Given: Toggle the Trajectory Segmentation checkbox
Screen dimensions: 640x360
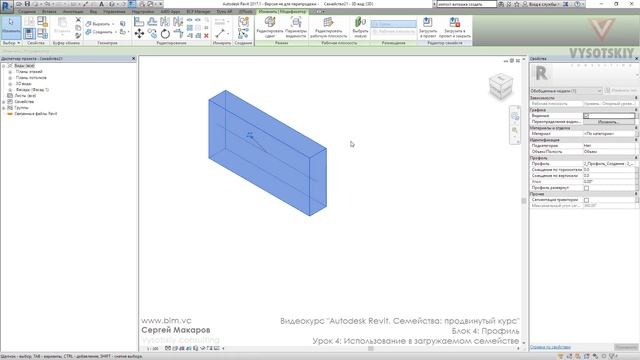Looking at the screenshot, I should [586, 200].
